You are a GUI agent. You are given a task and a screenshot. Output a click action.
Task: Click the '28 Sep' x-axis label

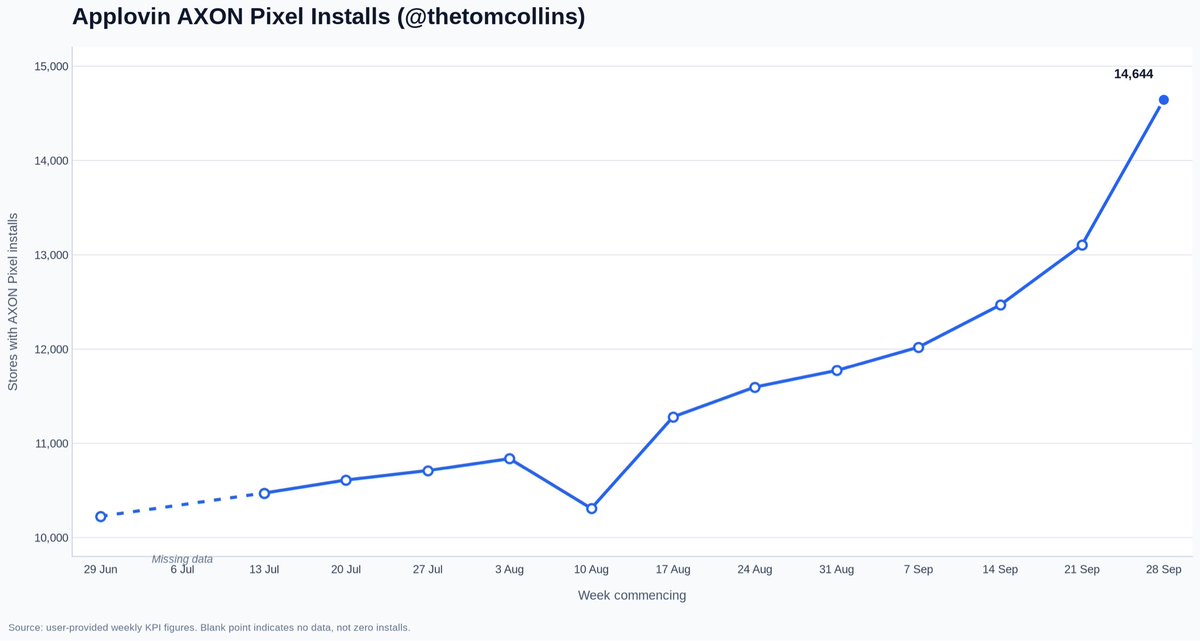click(1164, 570)
